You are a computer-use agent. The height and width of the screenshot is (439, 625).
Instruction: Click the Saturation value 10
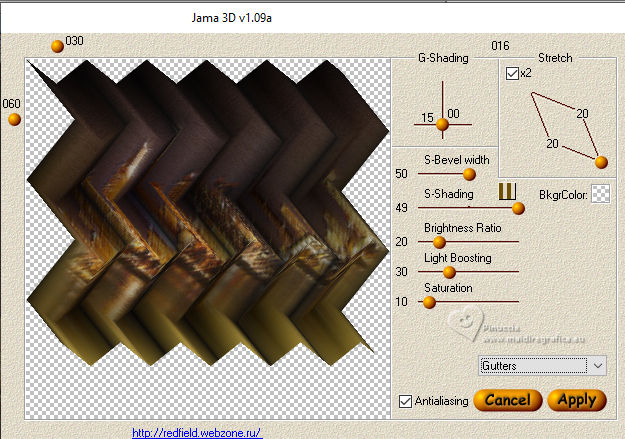401,302
